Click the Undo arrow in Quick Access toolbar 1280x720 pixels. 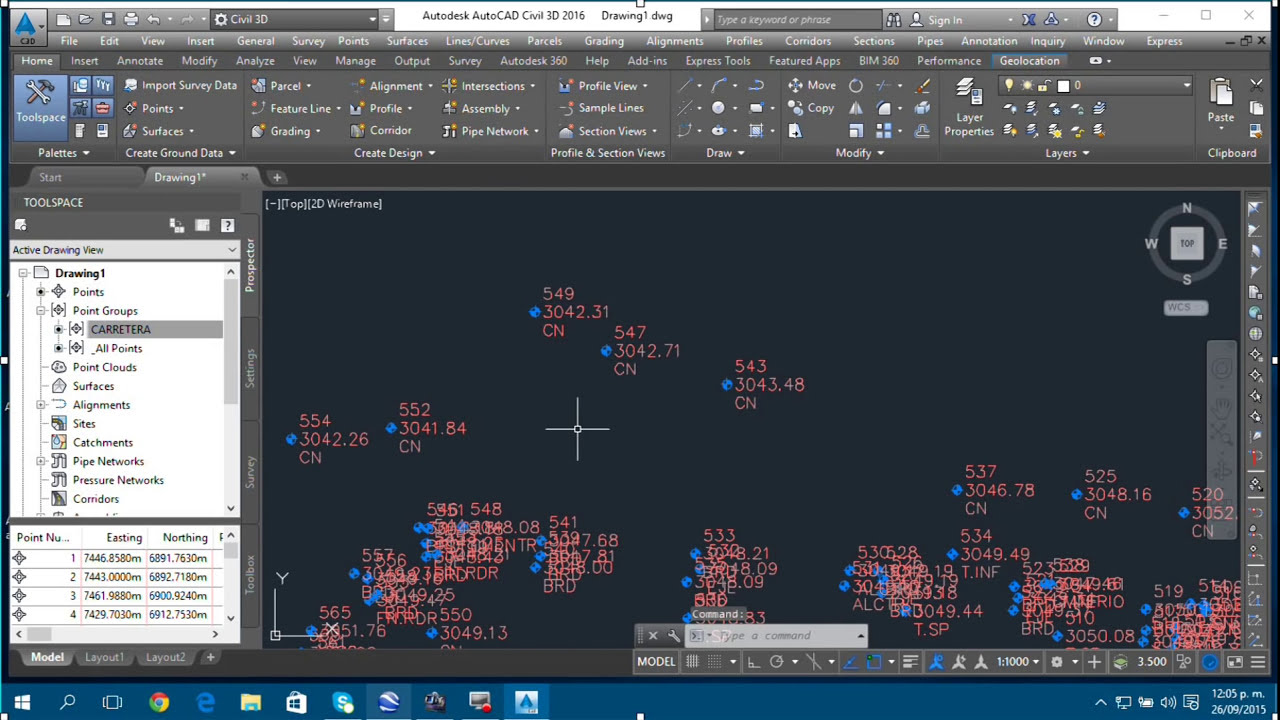tap(153, 19)
